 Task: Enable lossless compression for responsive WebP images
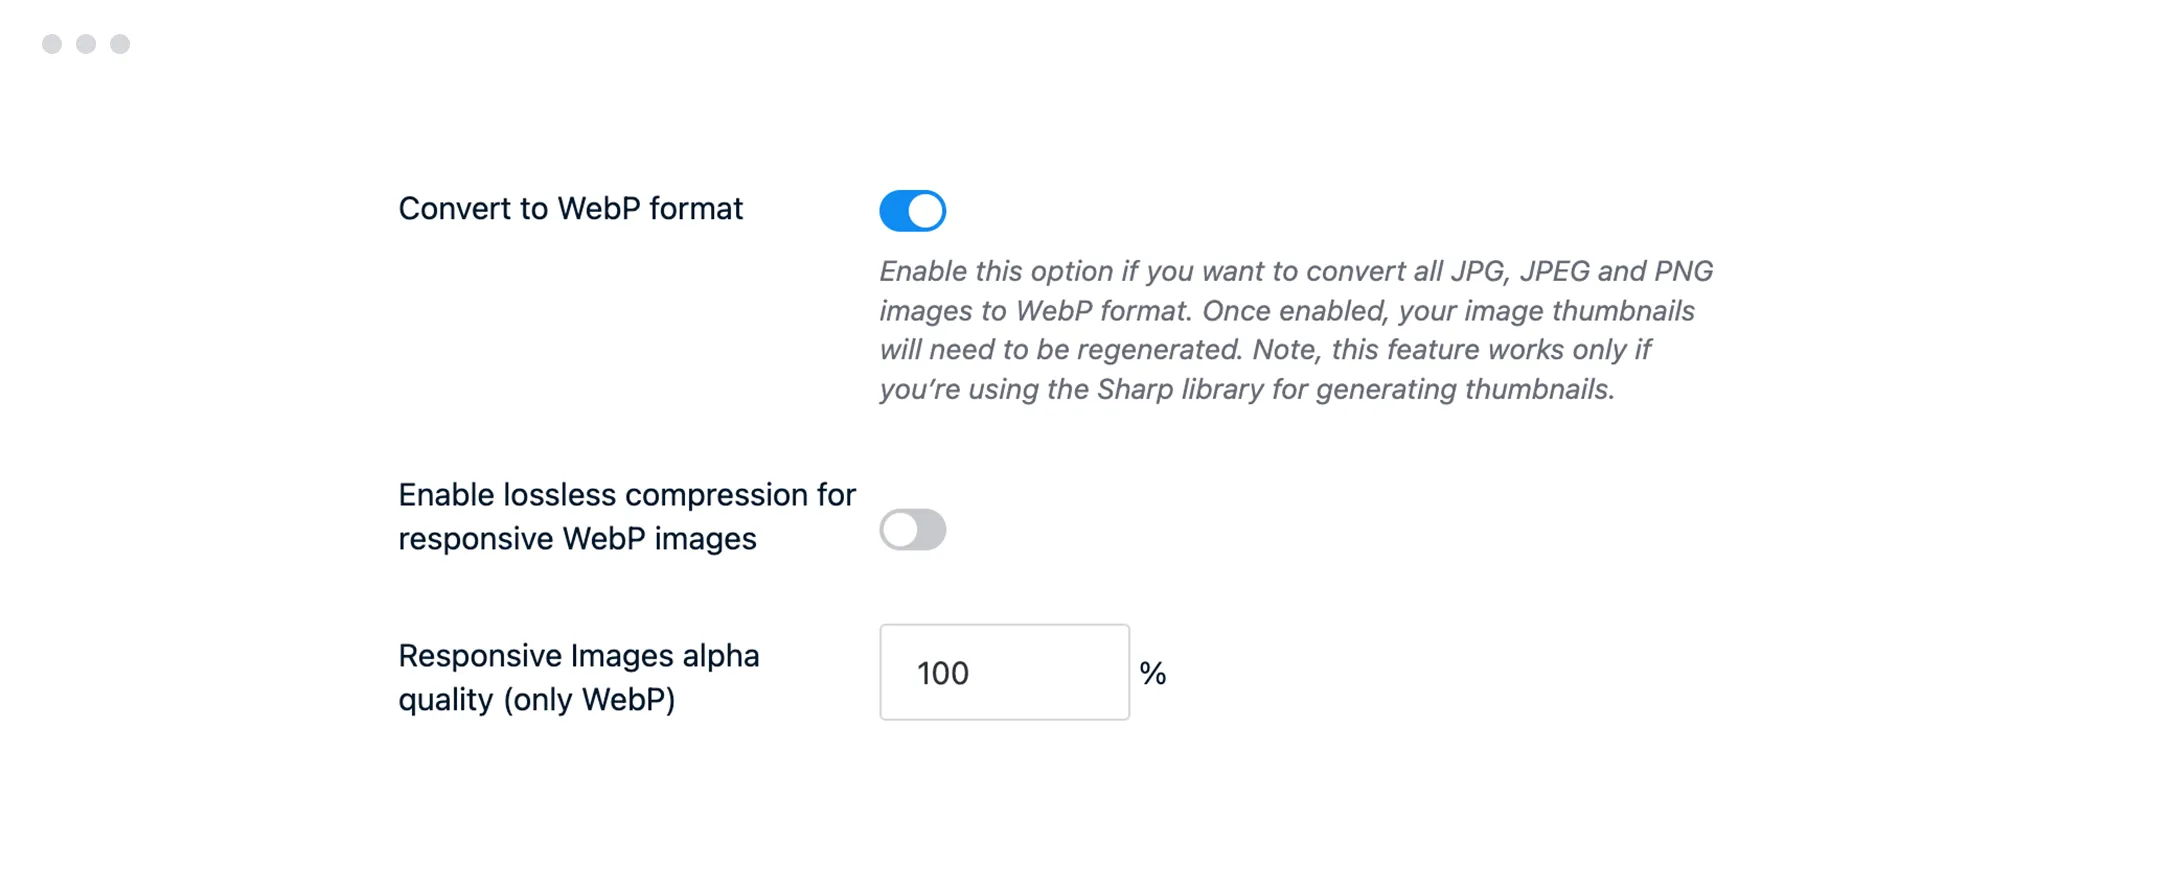point(911,530)
